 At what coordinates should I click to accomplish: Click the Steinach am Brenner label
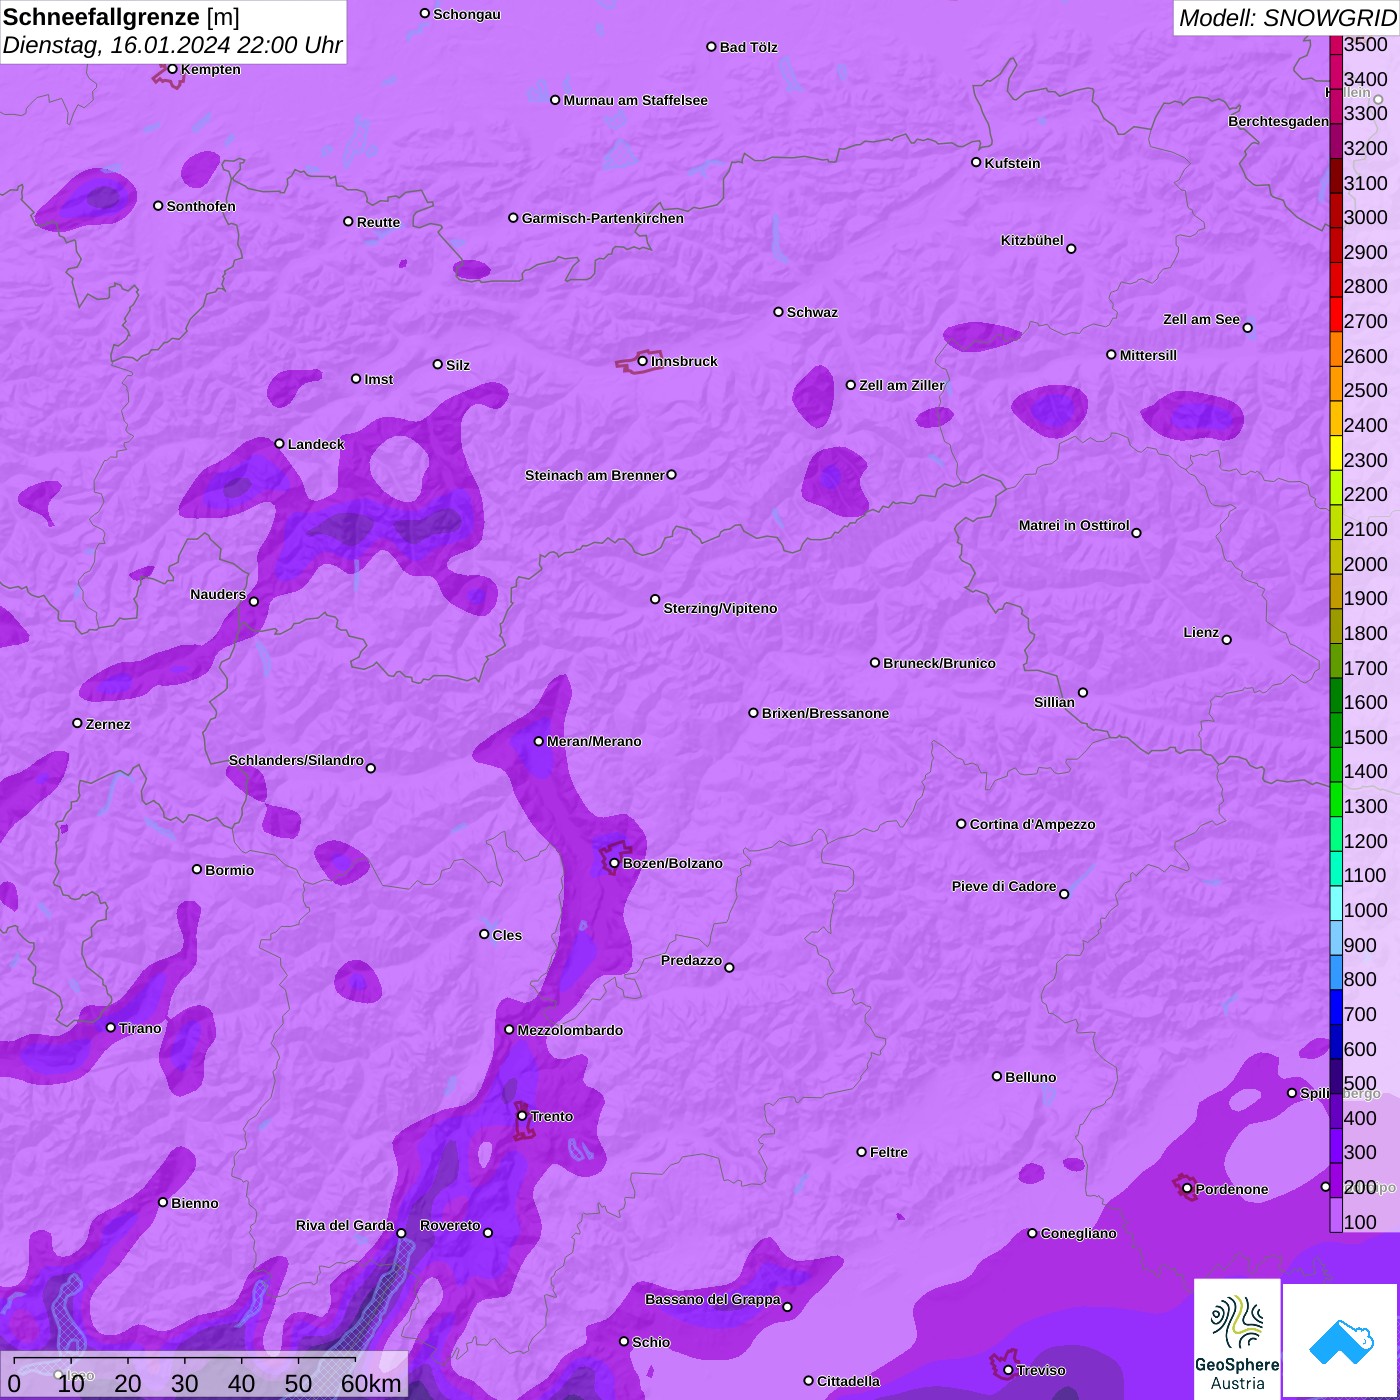point(594,475)
